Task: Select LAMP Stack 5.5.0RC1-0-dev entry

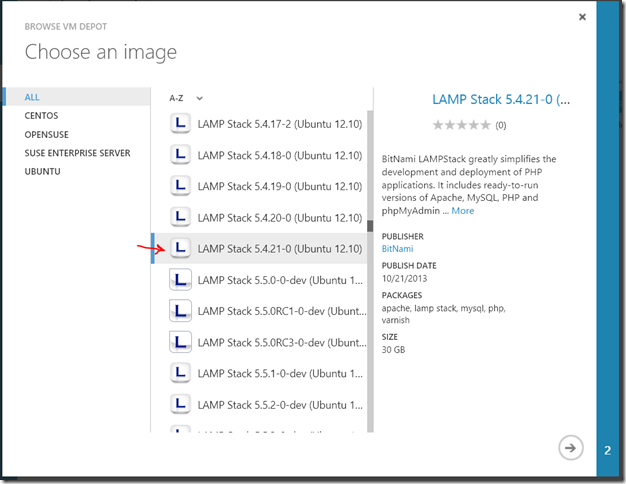Action: click(x=260, y=311)
